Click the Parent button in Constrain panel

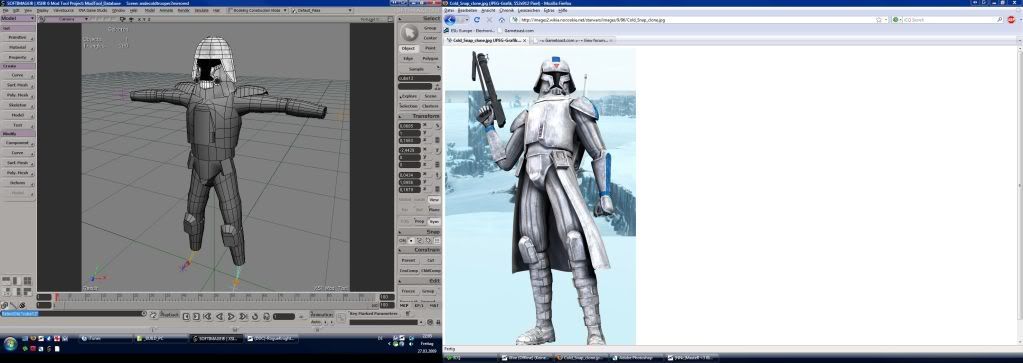(x=408, y=260)
